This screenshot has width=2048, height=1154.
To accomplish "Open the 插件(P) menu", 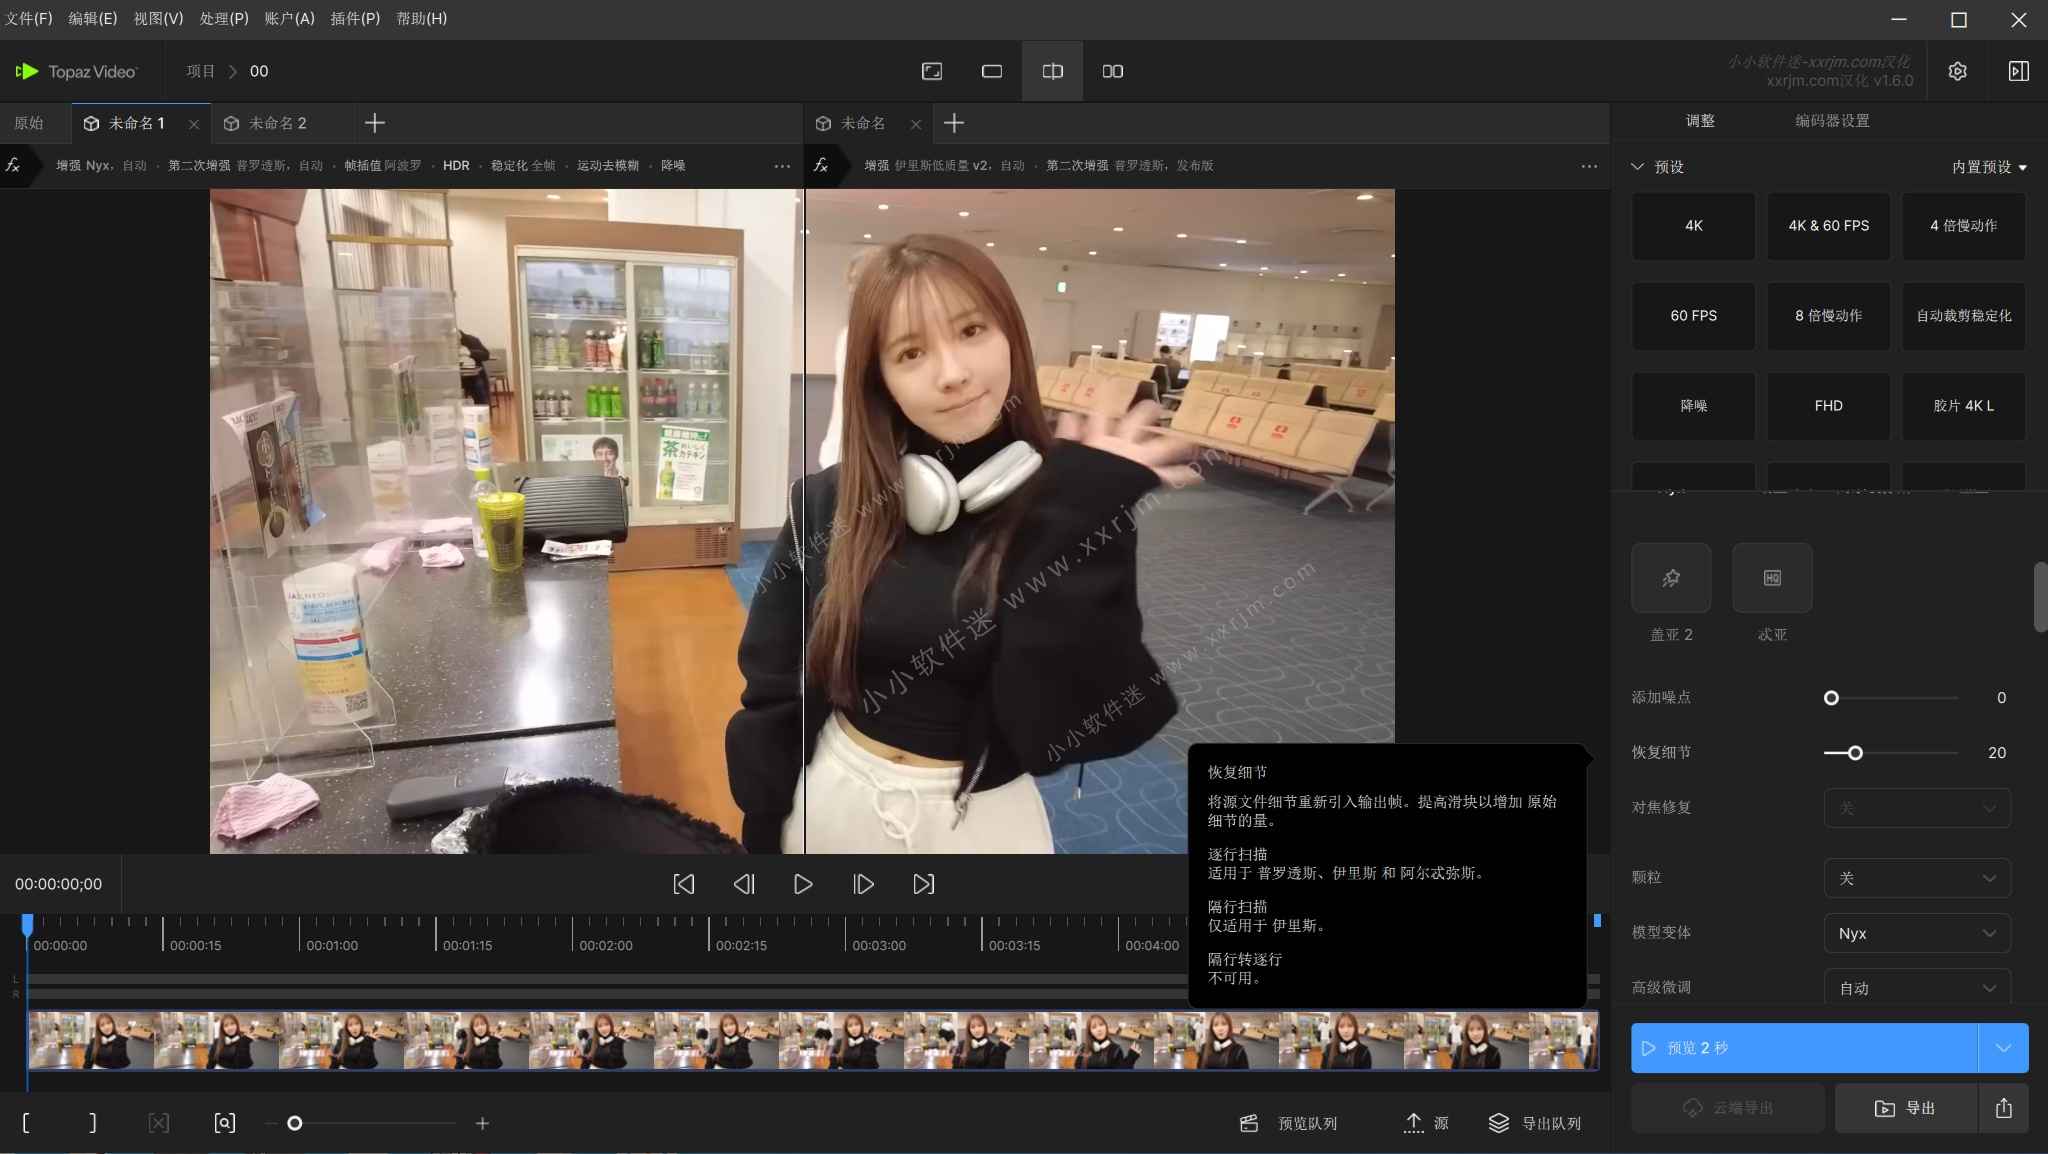I will pyautogui.click(x=356, y=19).
